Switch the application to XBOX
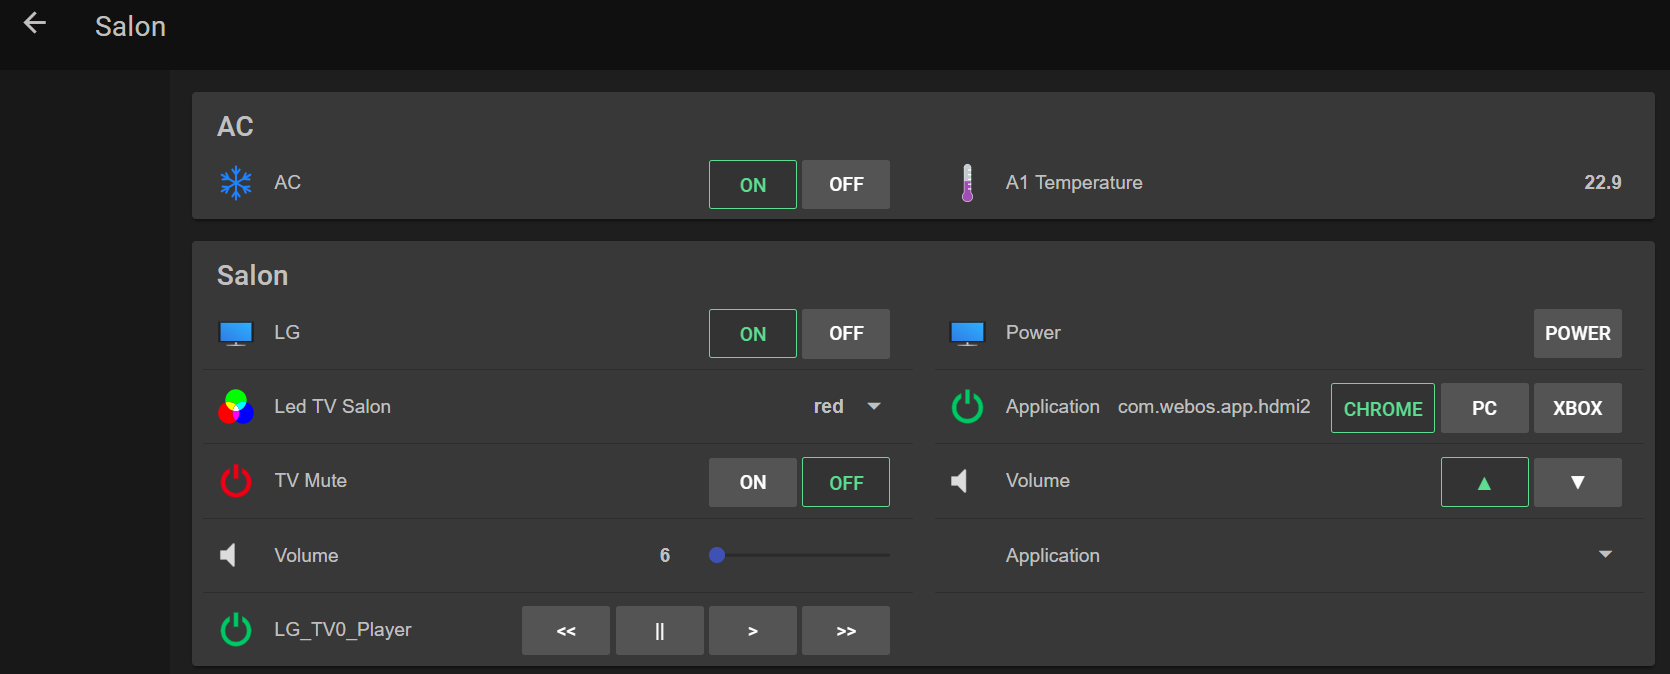Screen dimensions: 1670x674 [x=1577, y=408]
